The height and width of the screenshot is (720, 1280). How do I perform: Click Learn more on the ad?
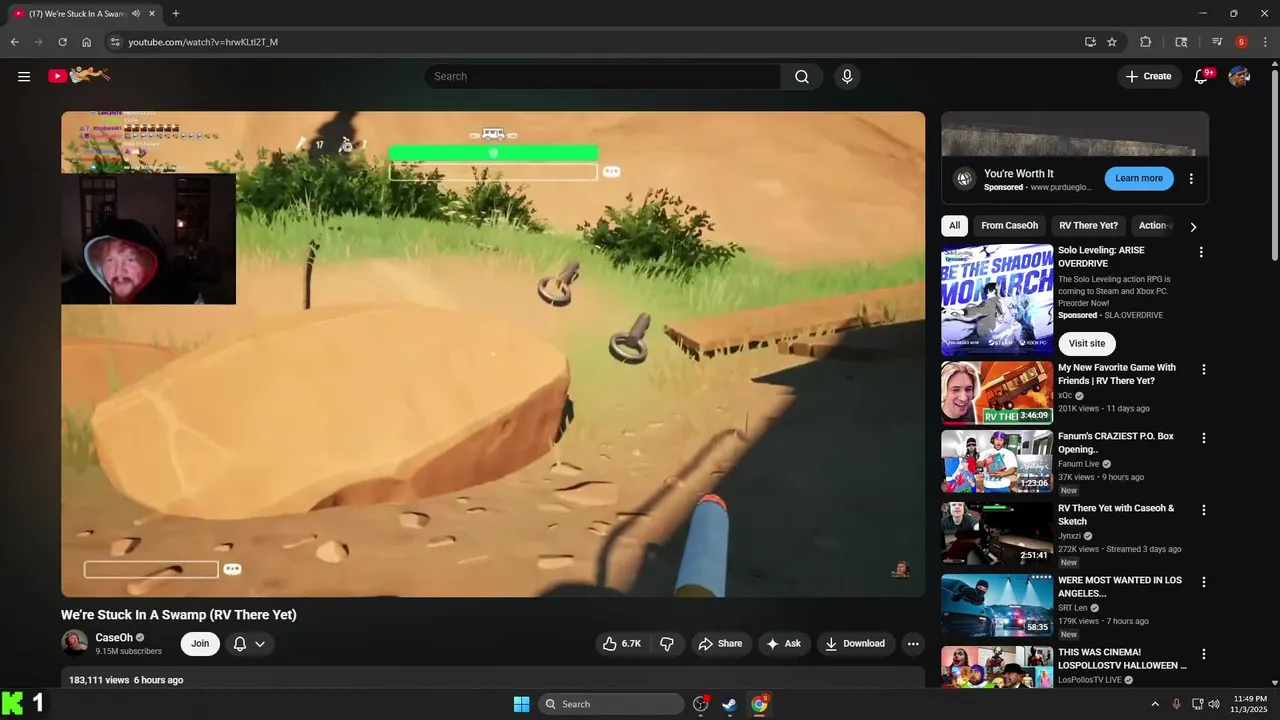coord(1139,178)
